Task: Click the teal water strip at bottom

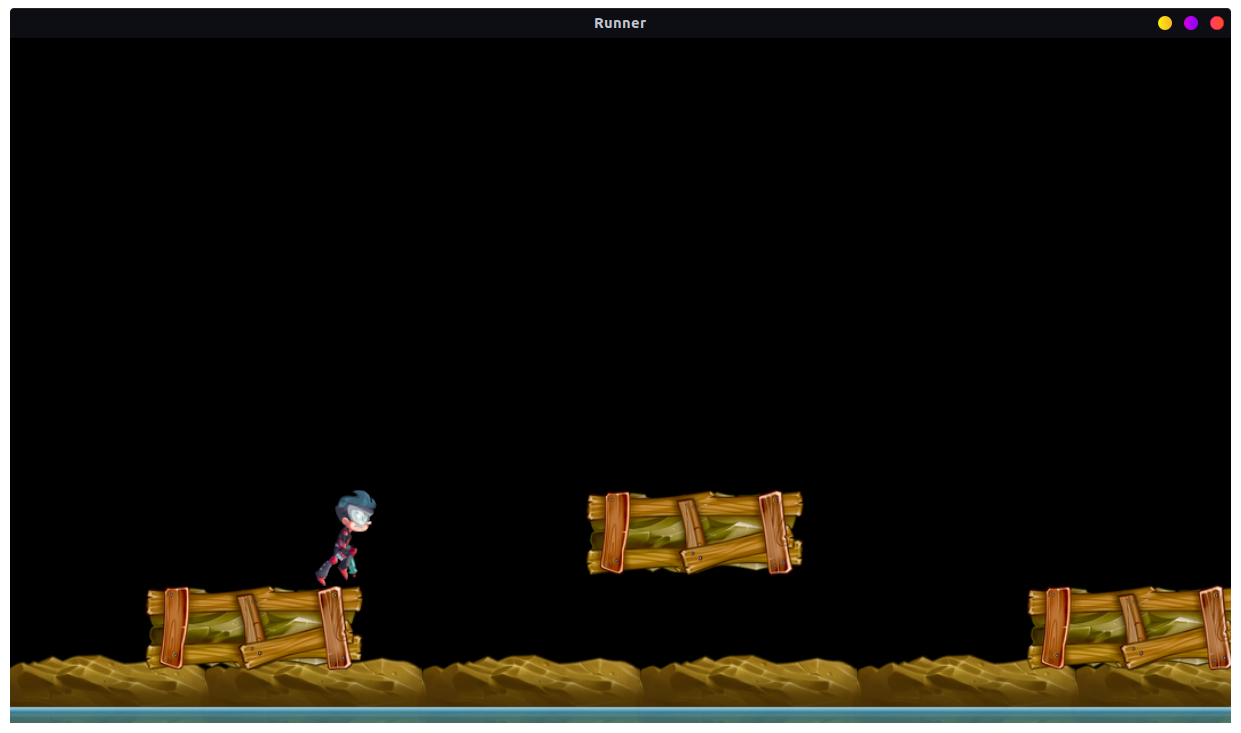Action: tap(620, 714)
